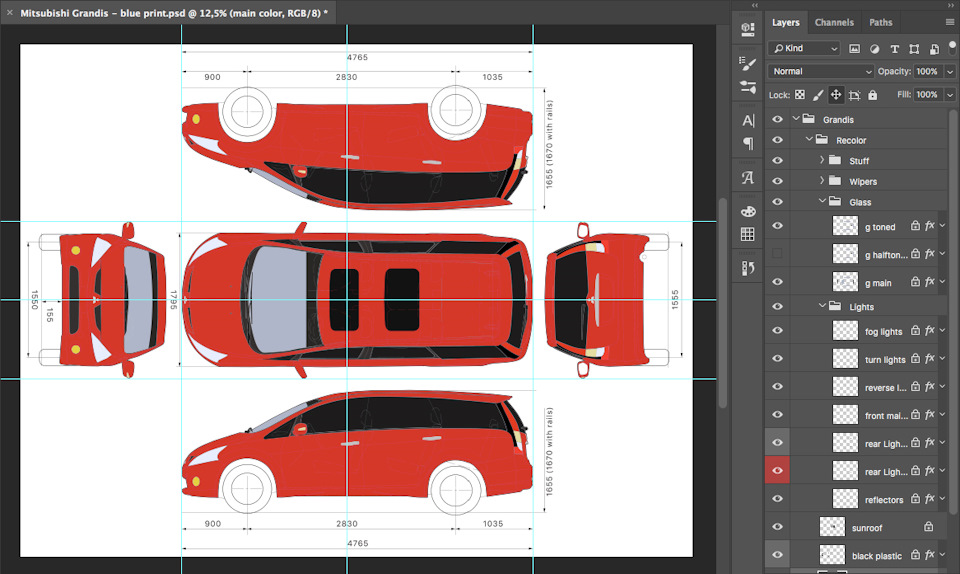Hide the Wipers group
Image resolution: width=960 pixels, height=574 pixels.
click(x=778, y=181)
